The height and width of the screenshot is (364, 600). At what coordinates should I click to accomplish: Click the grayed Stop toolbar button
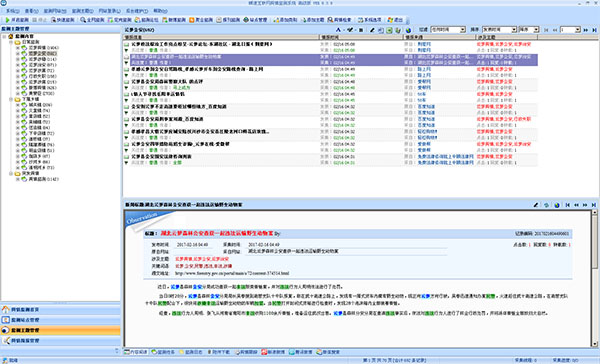point(40,20)
